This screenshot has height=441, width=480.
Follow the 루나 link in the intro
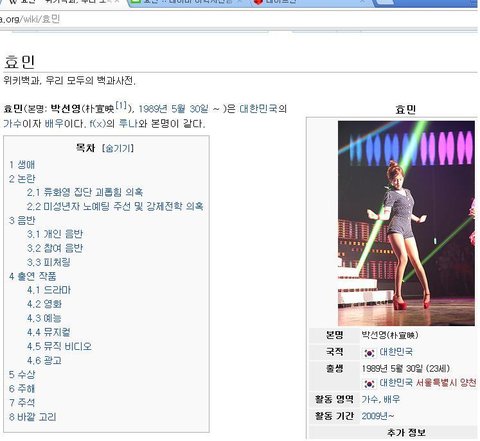coord(128,124)
